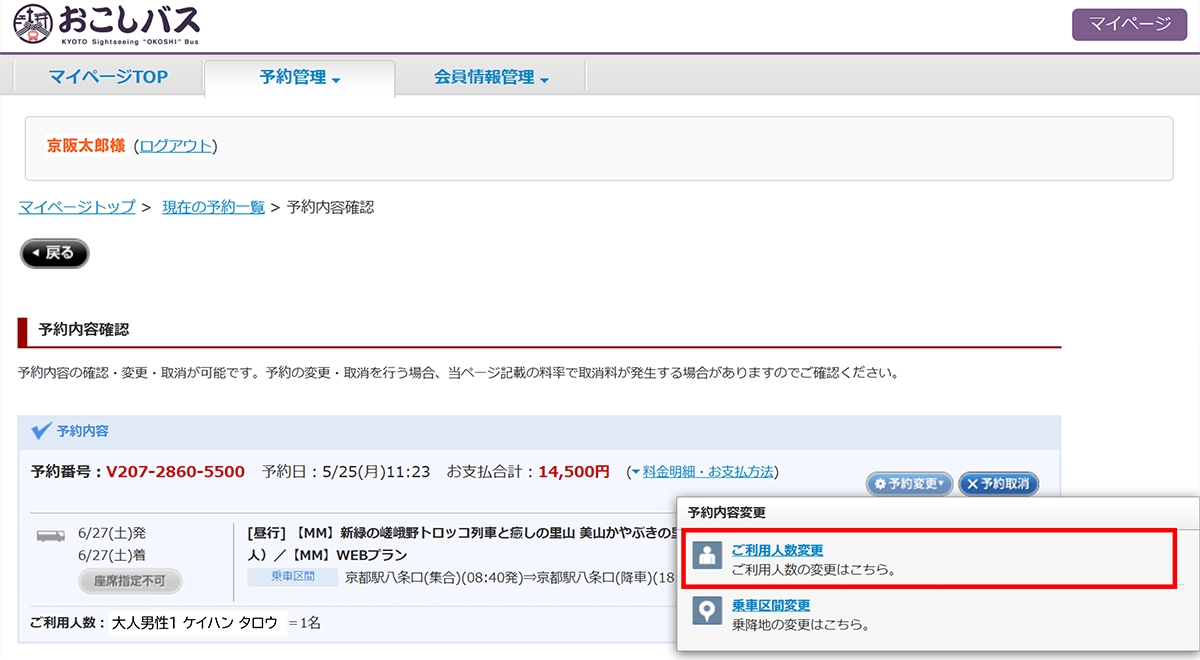The height and width of the screenshot is (660, 1200).
Task: Click the 座席指定不可 disabled button
Action: (130, 581)
